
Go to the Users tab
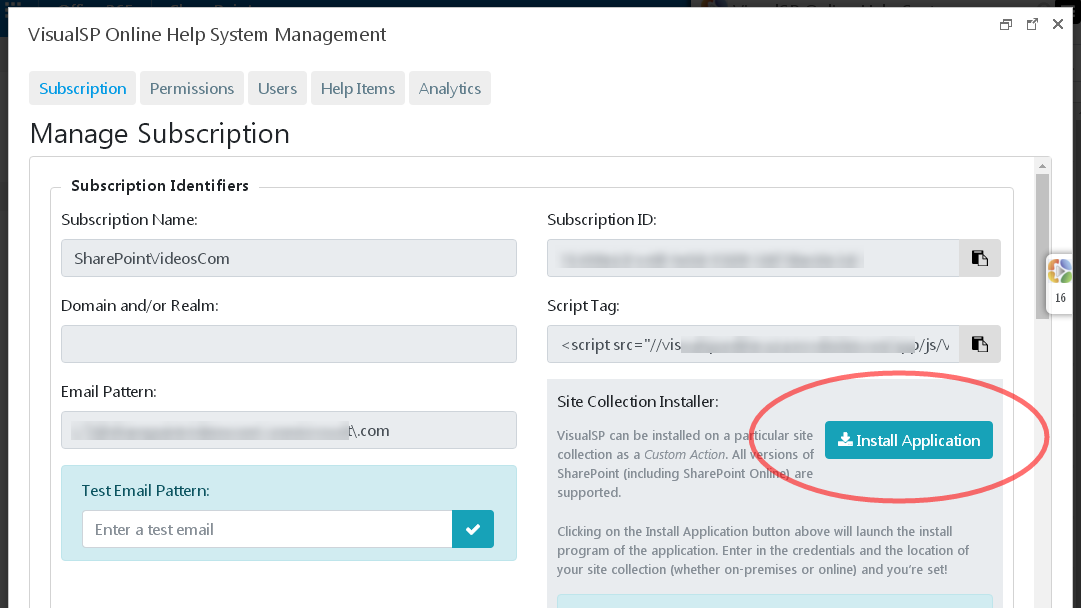pyautogui.click(x=277, y=88)
